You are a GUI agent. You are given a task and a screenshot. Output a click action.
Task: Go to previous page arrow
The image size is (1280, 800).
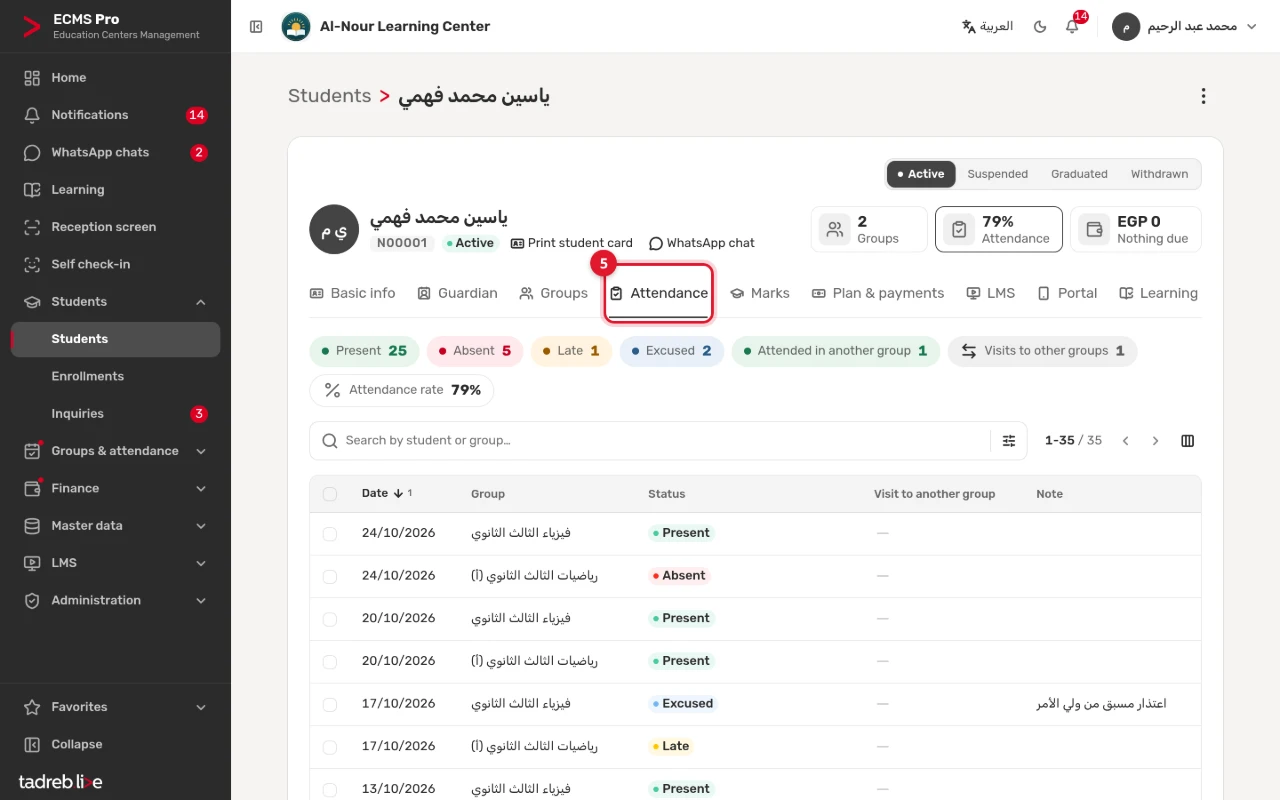click(1125, 441)
